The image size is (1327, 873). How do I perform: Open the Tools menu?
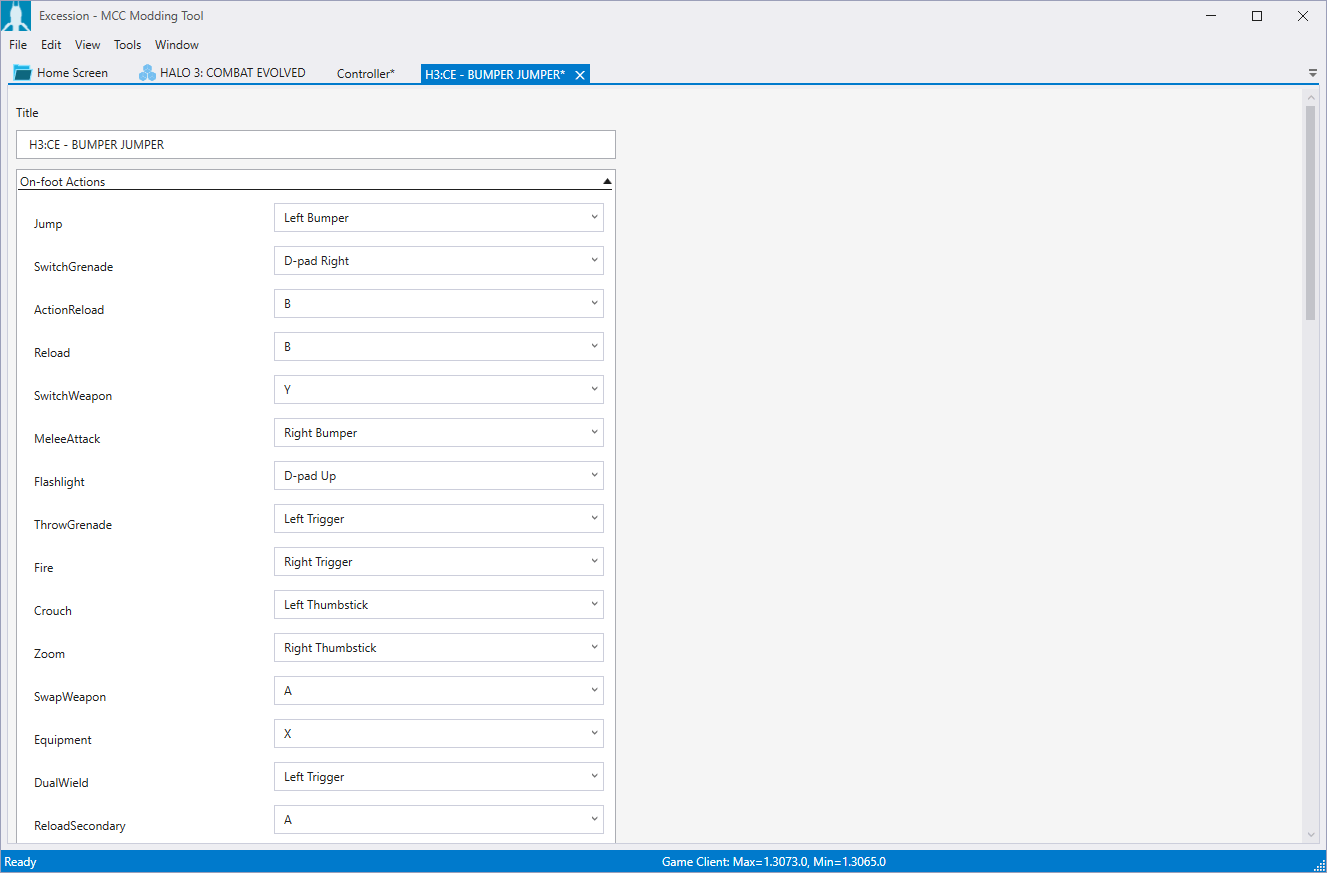click(x=127, y=45)
